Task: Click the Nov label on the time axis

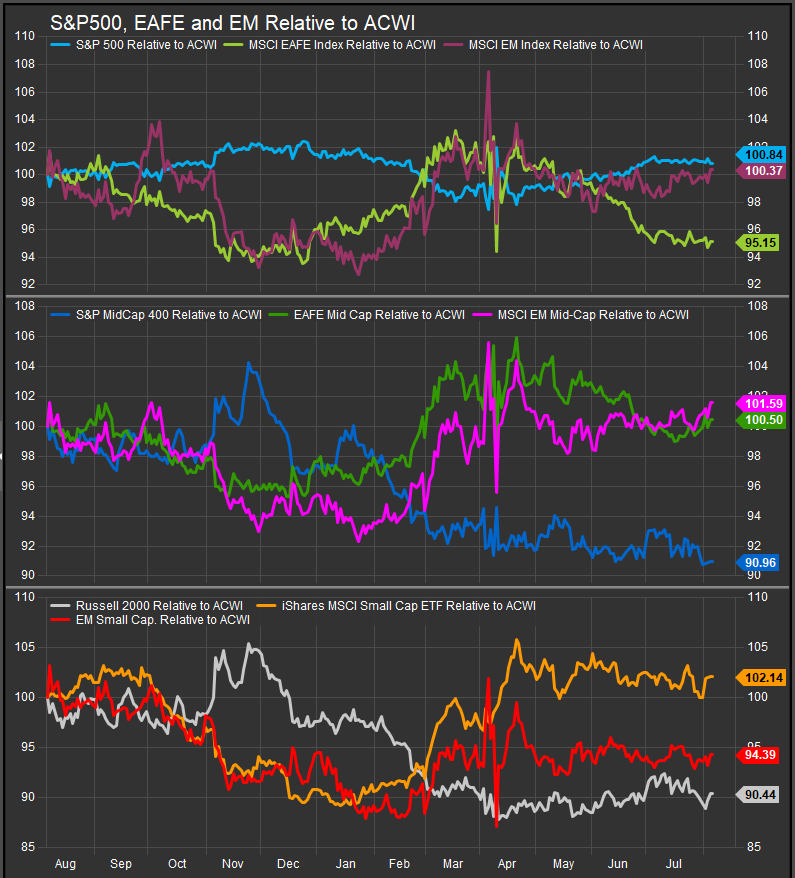Action: (232, 863)
